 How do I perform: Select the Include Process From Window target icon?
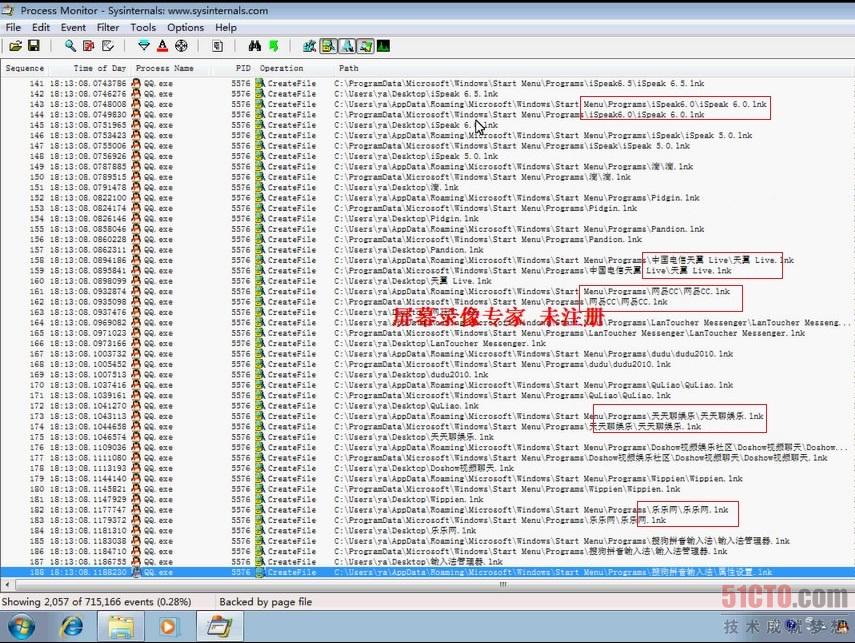point(181,46)
